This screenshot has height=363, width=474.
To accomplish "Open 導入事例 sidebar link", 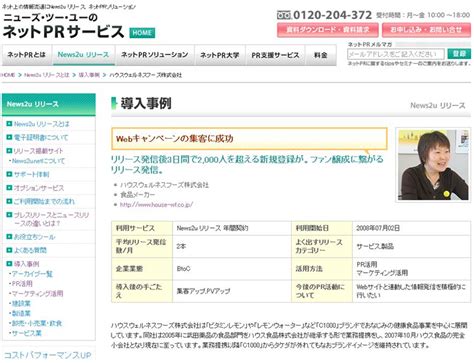I will click(26, 264).
